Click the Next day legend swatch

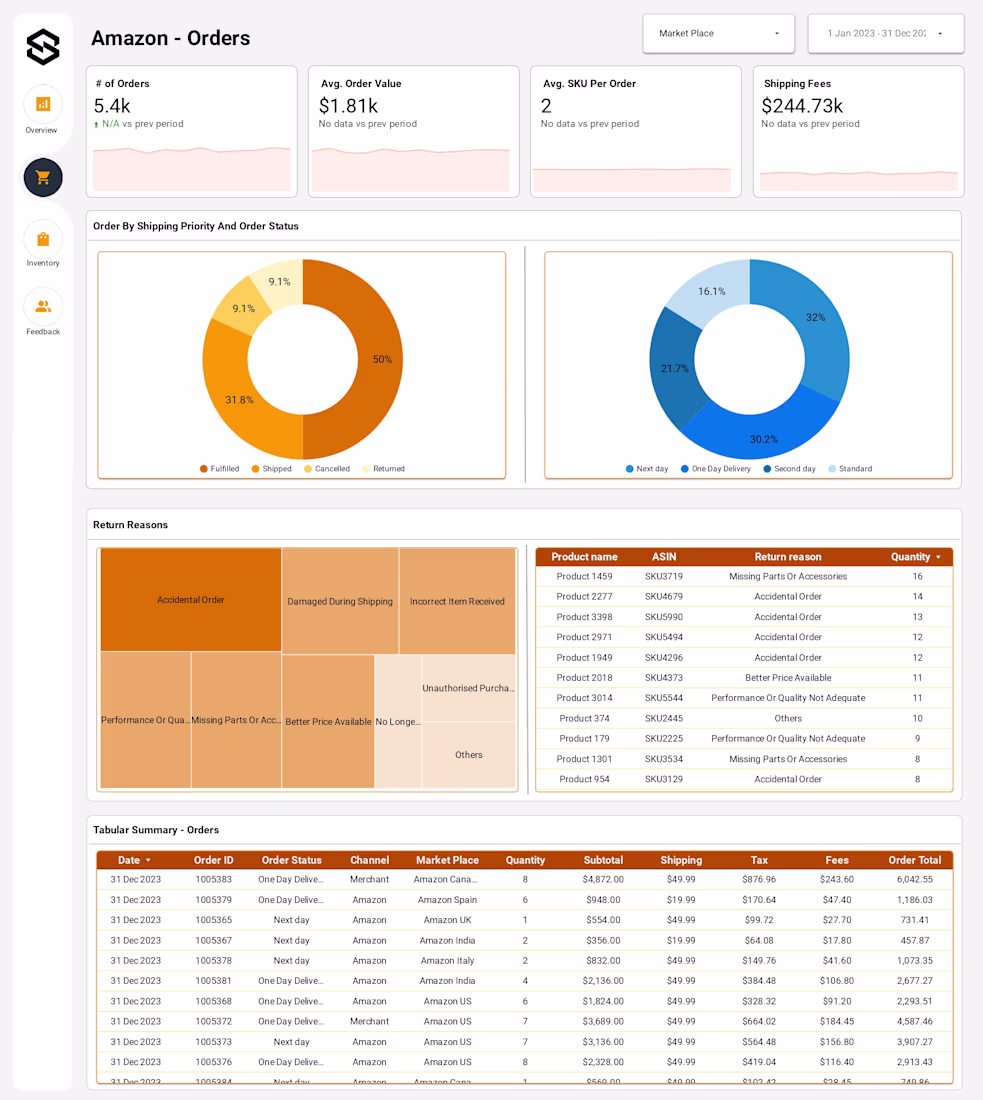(x=629, y=469)
